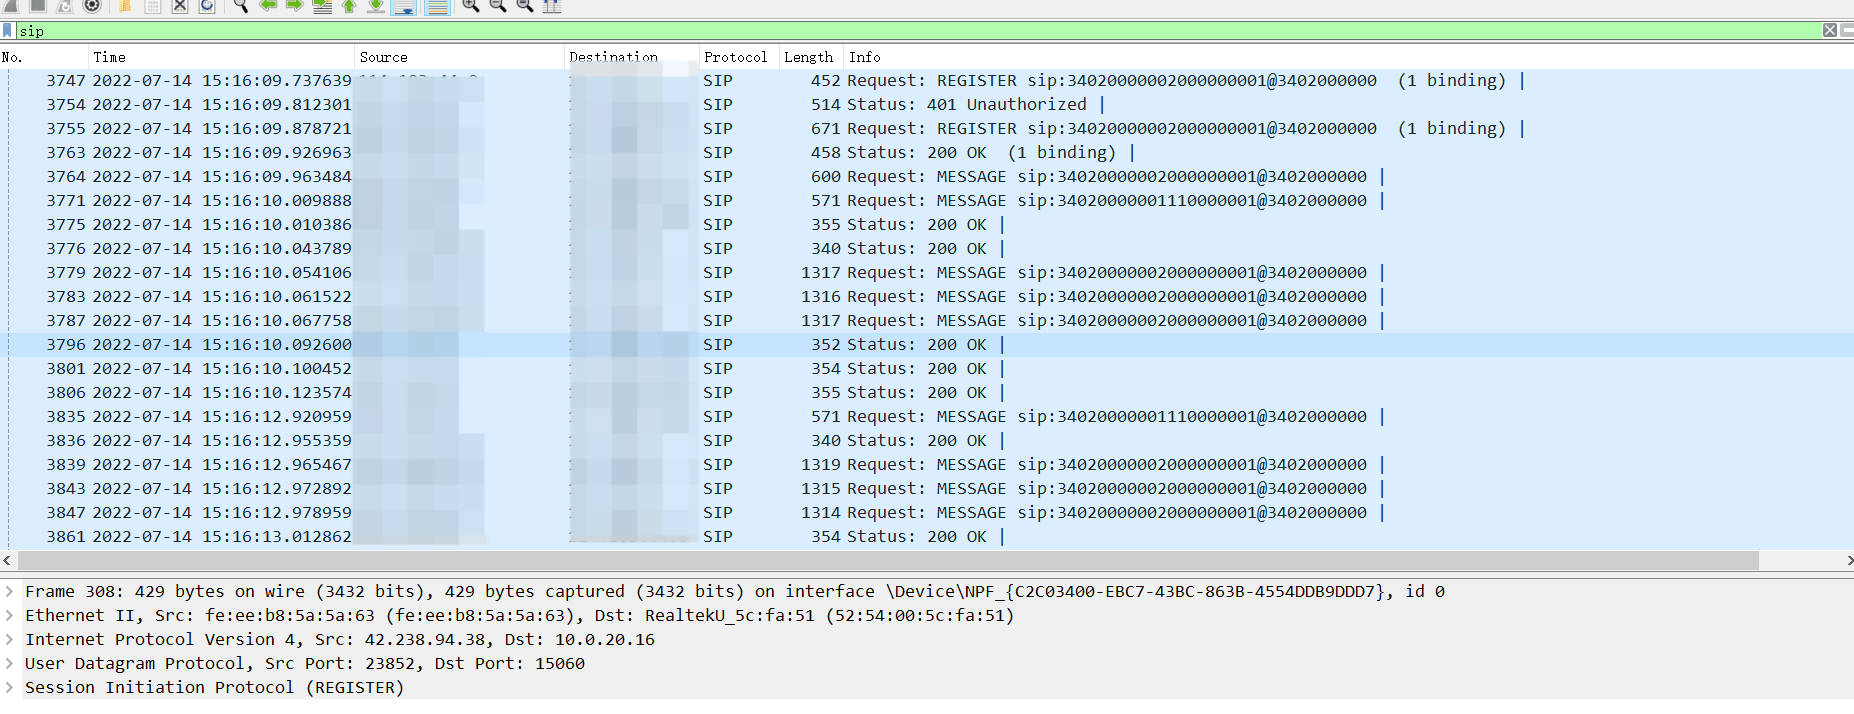Image resolution: width=1854 pixels, height=714 pixels.
Task: Select packet 3801 with length 354
Action: coord(927,368)
